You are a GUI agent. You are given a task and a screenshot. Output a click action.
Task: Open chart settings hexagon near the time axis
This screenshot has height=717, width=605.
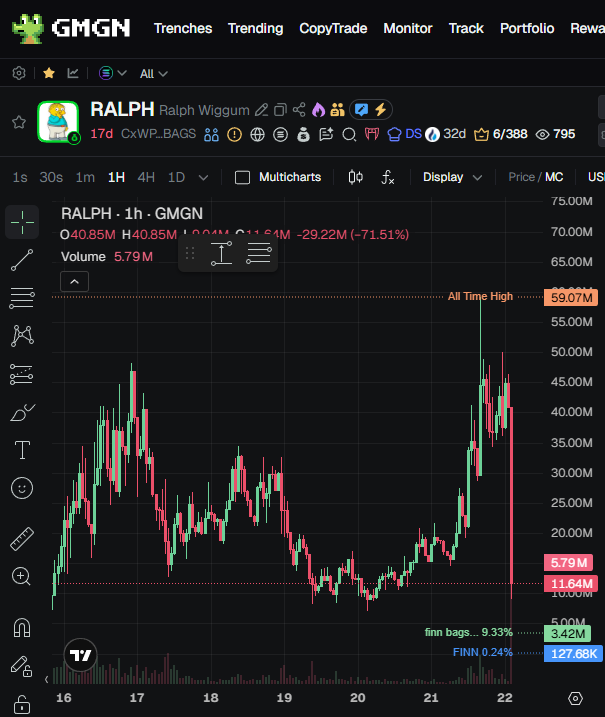tap(575, 698)
